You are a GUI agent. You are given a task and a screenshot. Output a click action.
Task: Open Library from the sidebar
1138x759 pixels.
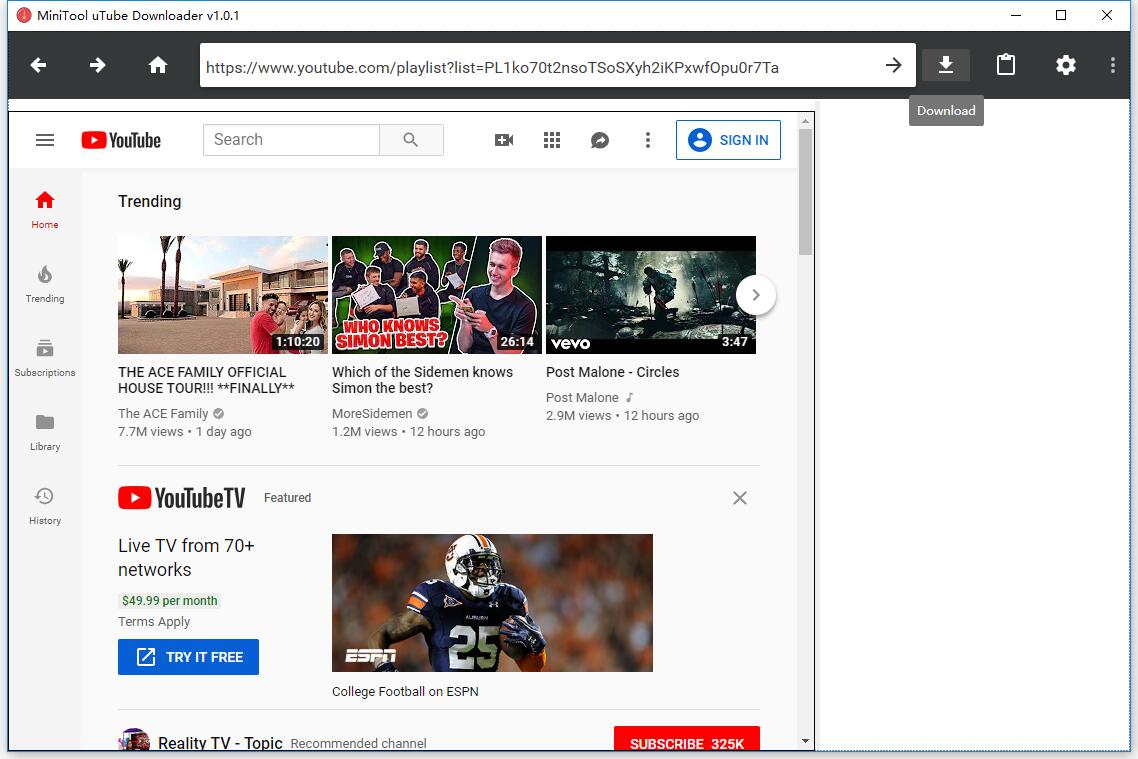click(44, 432)
